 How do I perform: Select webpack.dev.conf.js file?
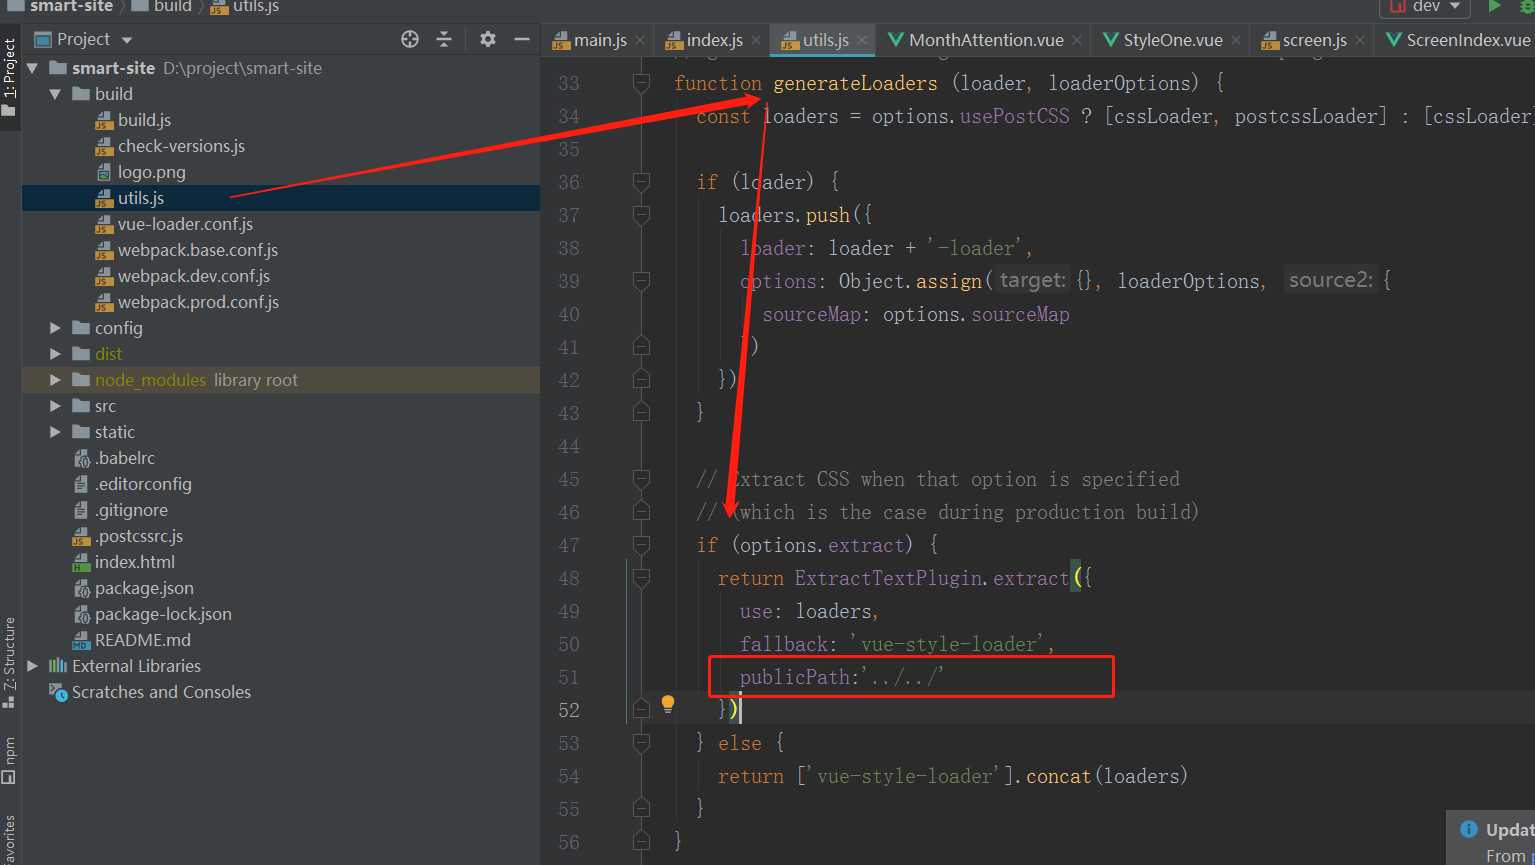[x=193, y=276]
